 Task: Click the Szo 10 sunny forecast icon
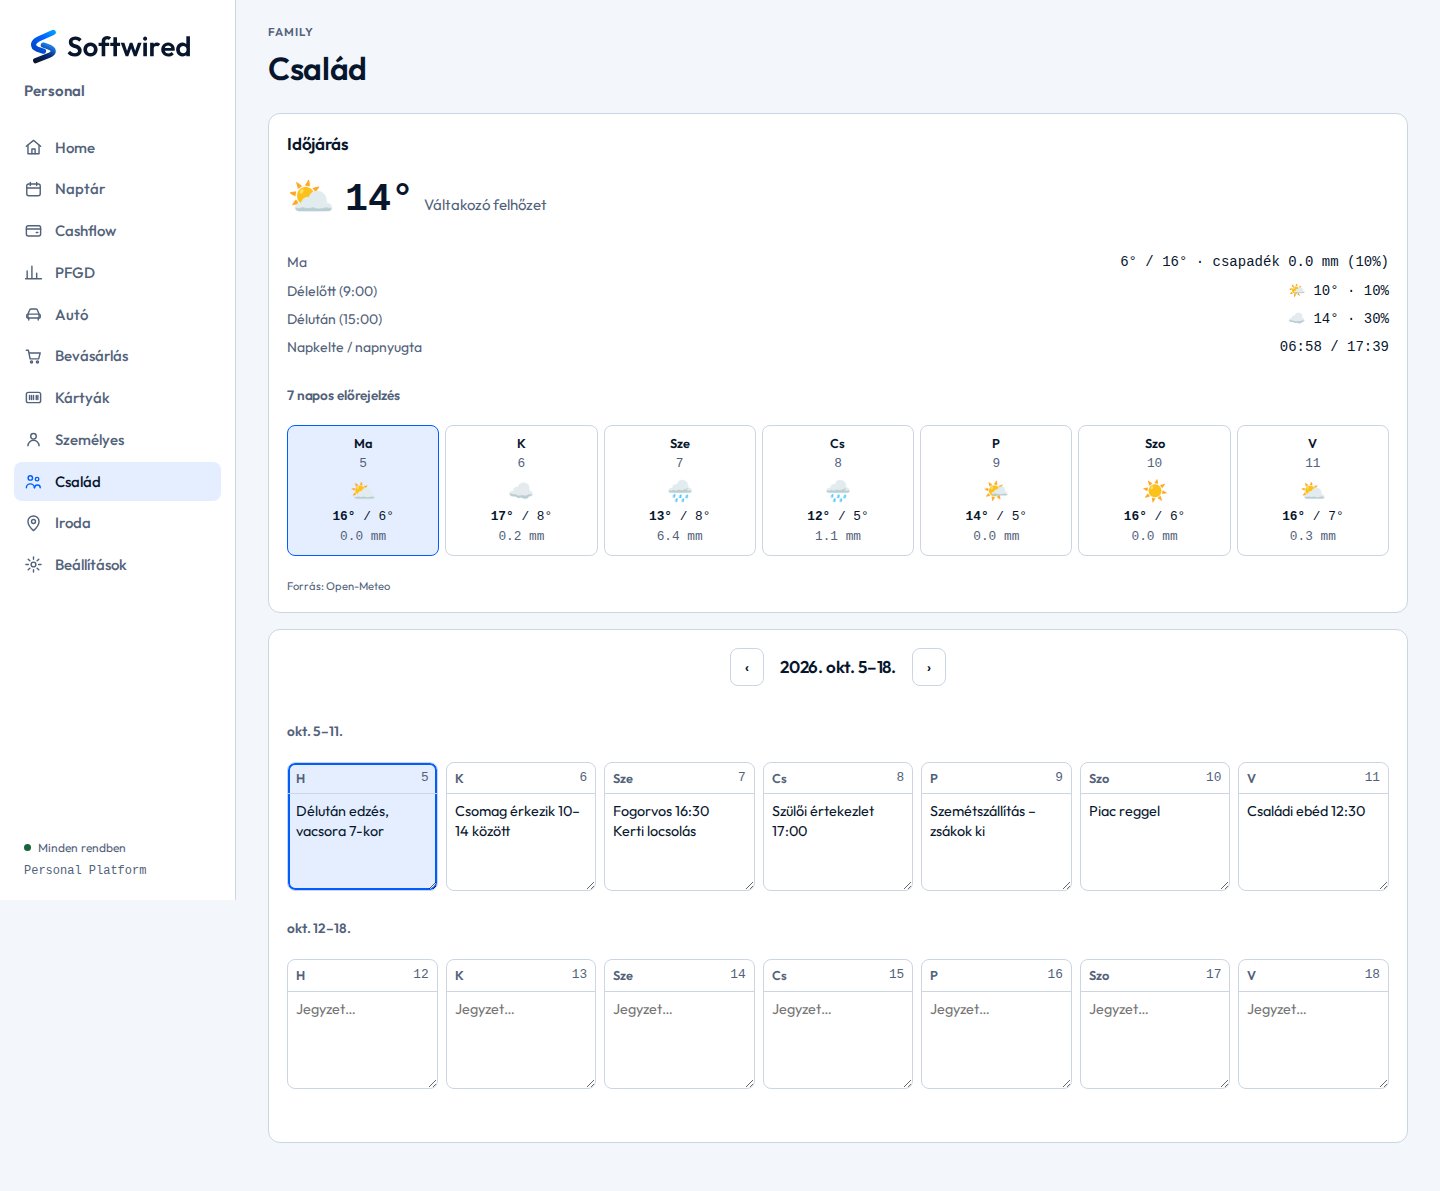(1155, 490)
